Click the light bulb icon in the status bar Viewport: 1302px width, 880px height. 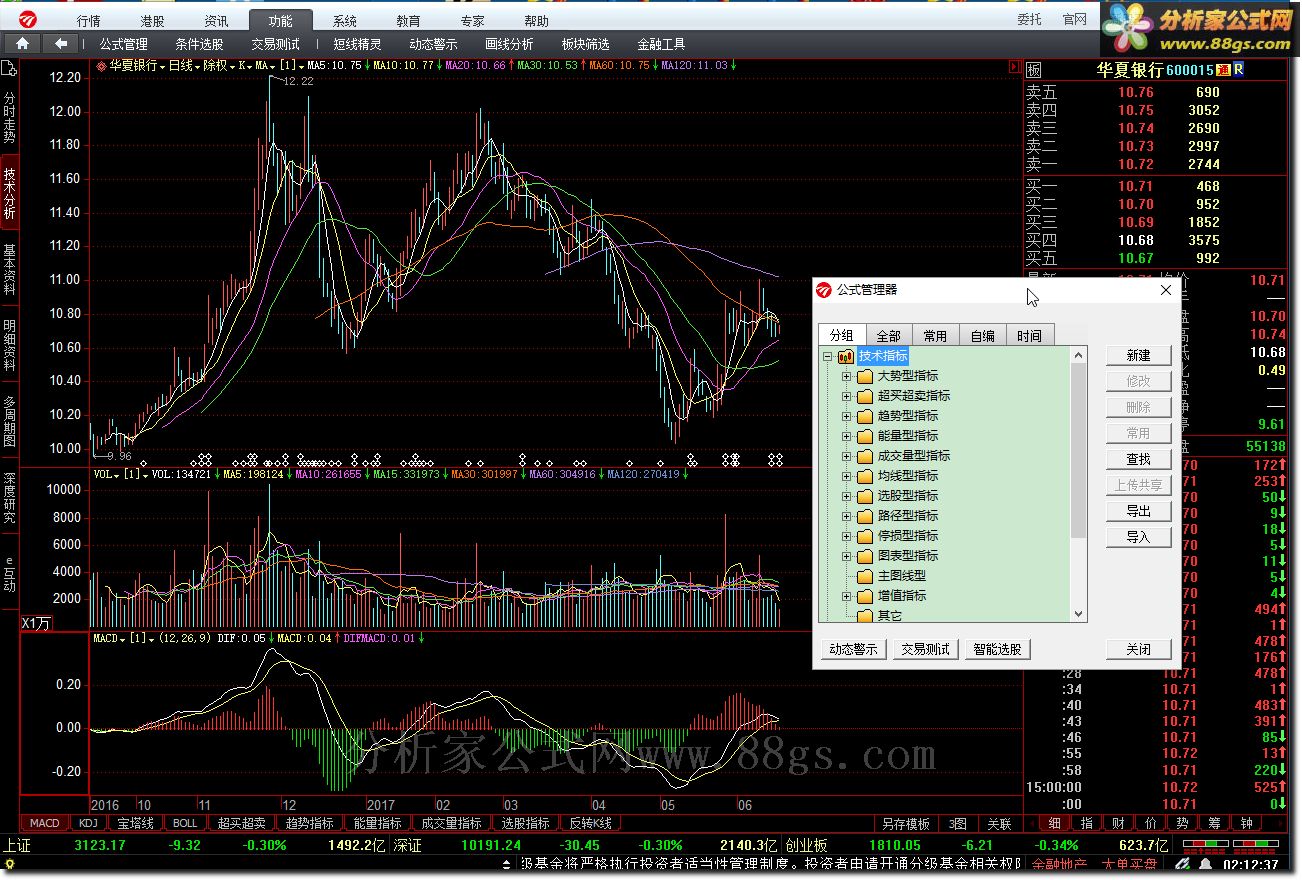coord(9,865)
